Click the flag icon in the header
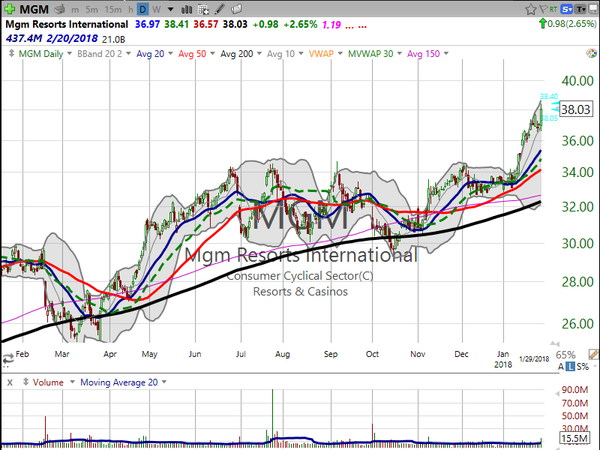This screenshot has width=600, height=450. coord(543,9)
